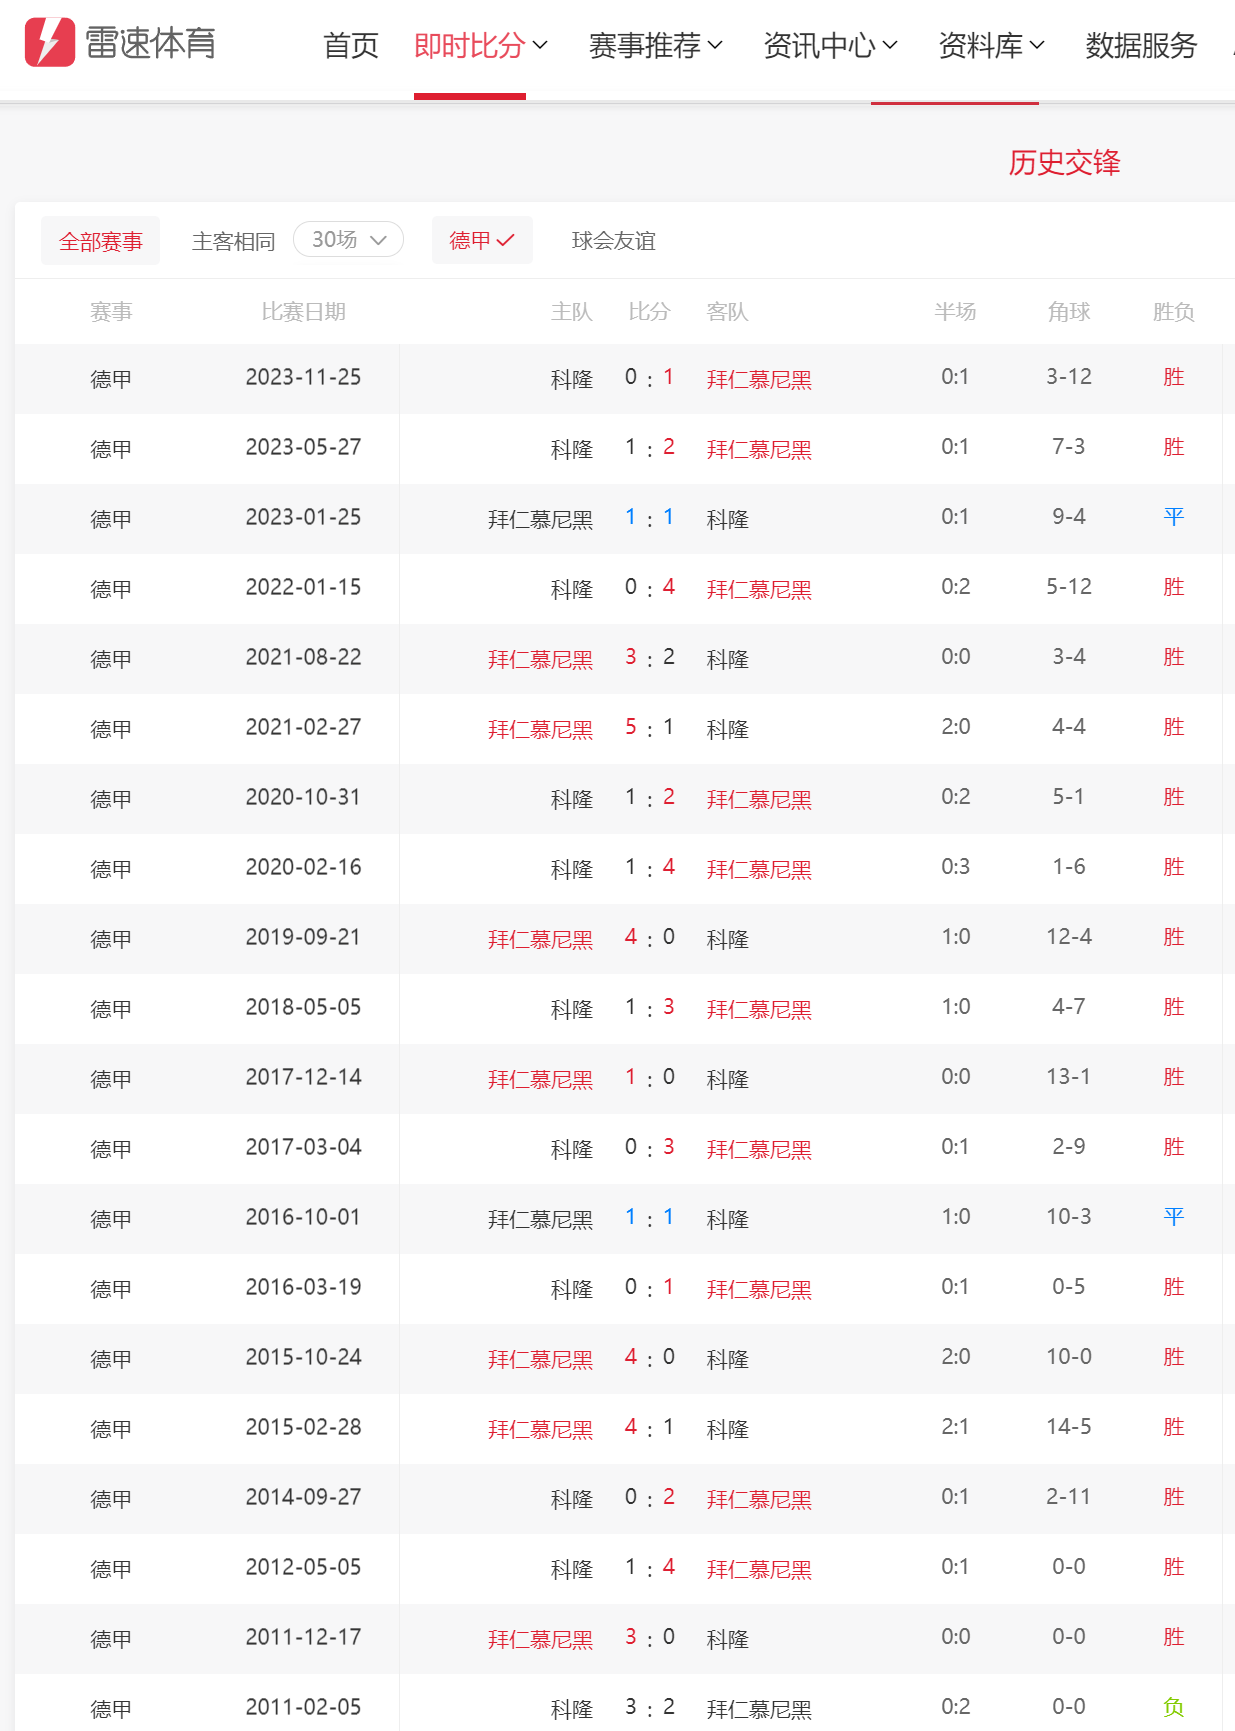Open the 数据服务 menu item
Image resolution: width=1235 pixels, height=1731 pixels.
[x=1141, y=45]
